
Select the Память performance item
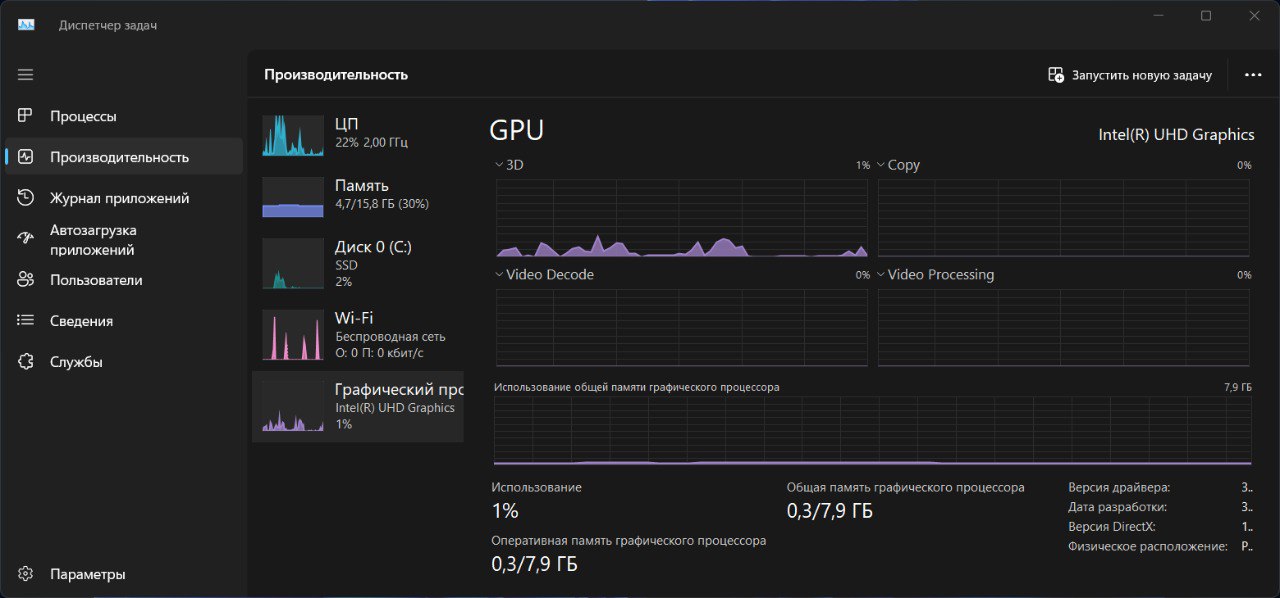pos(358,194)
